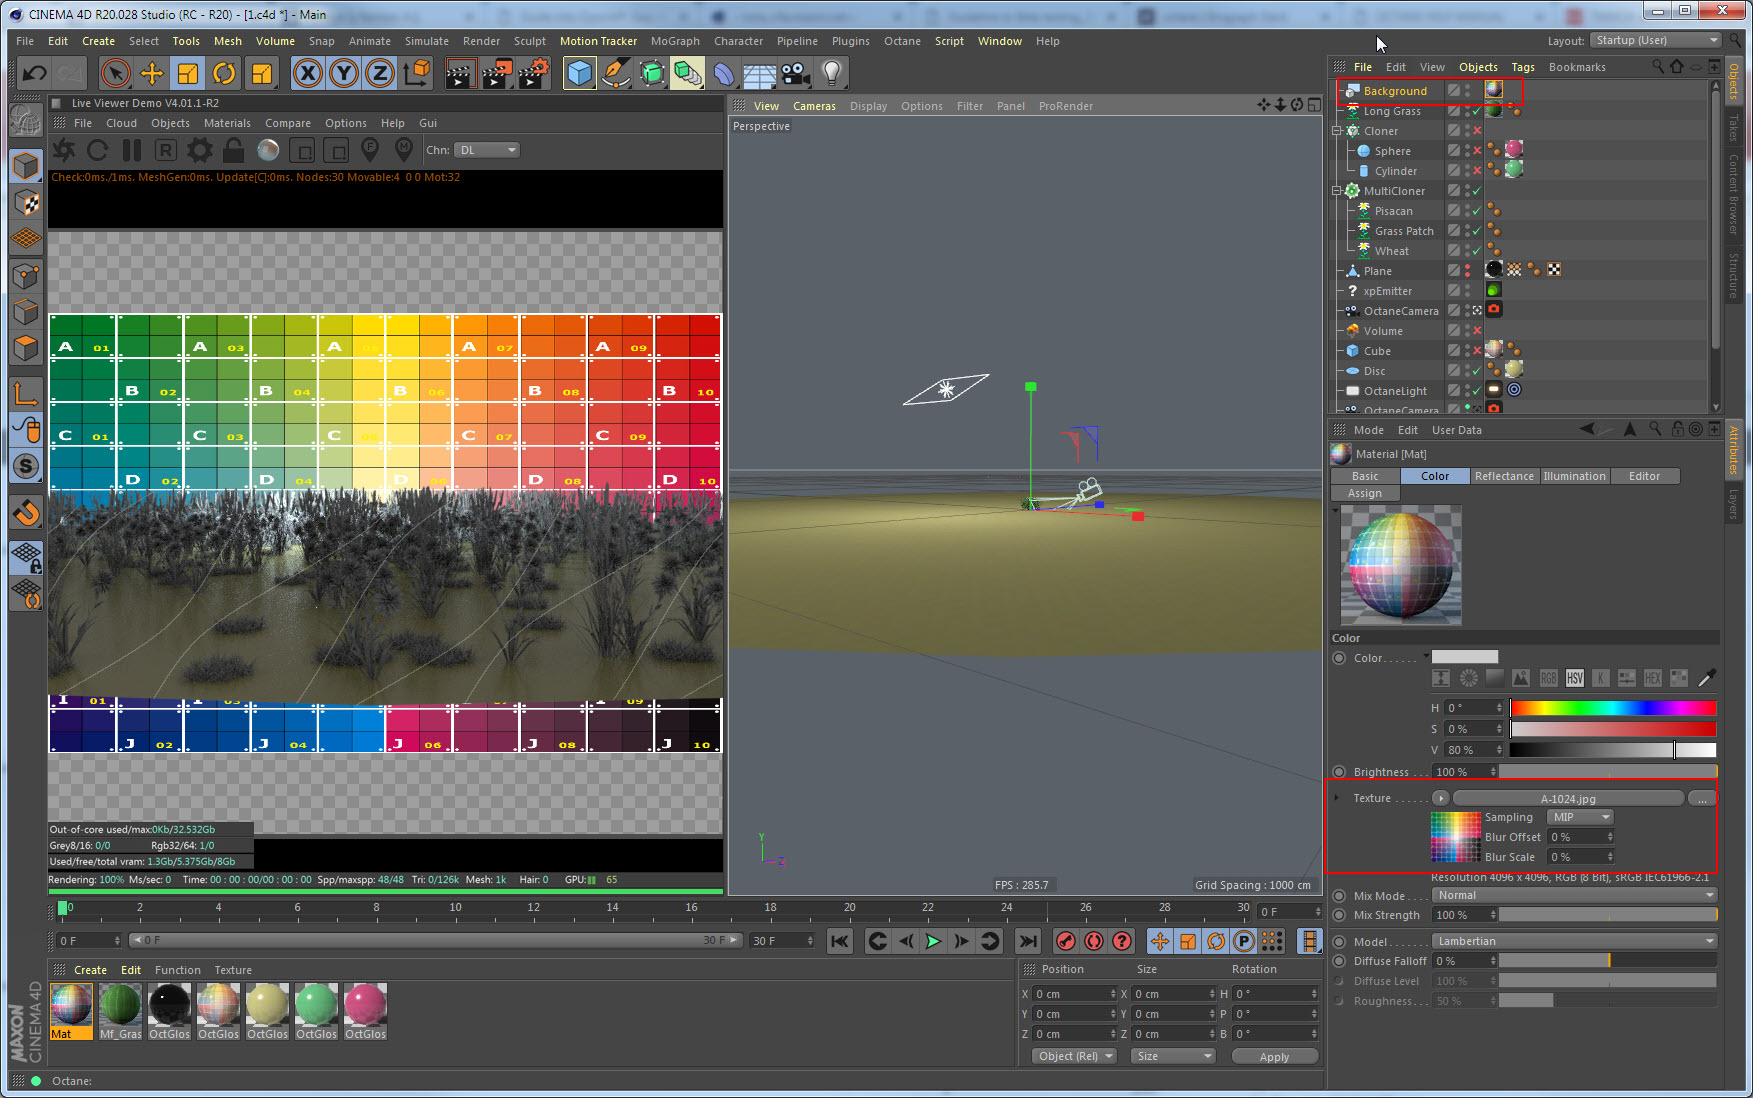This screenshot has width=1753, height=1098.
Task: Open the Sampling dropdown set to MIP
Action: (1581, 817)
